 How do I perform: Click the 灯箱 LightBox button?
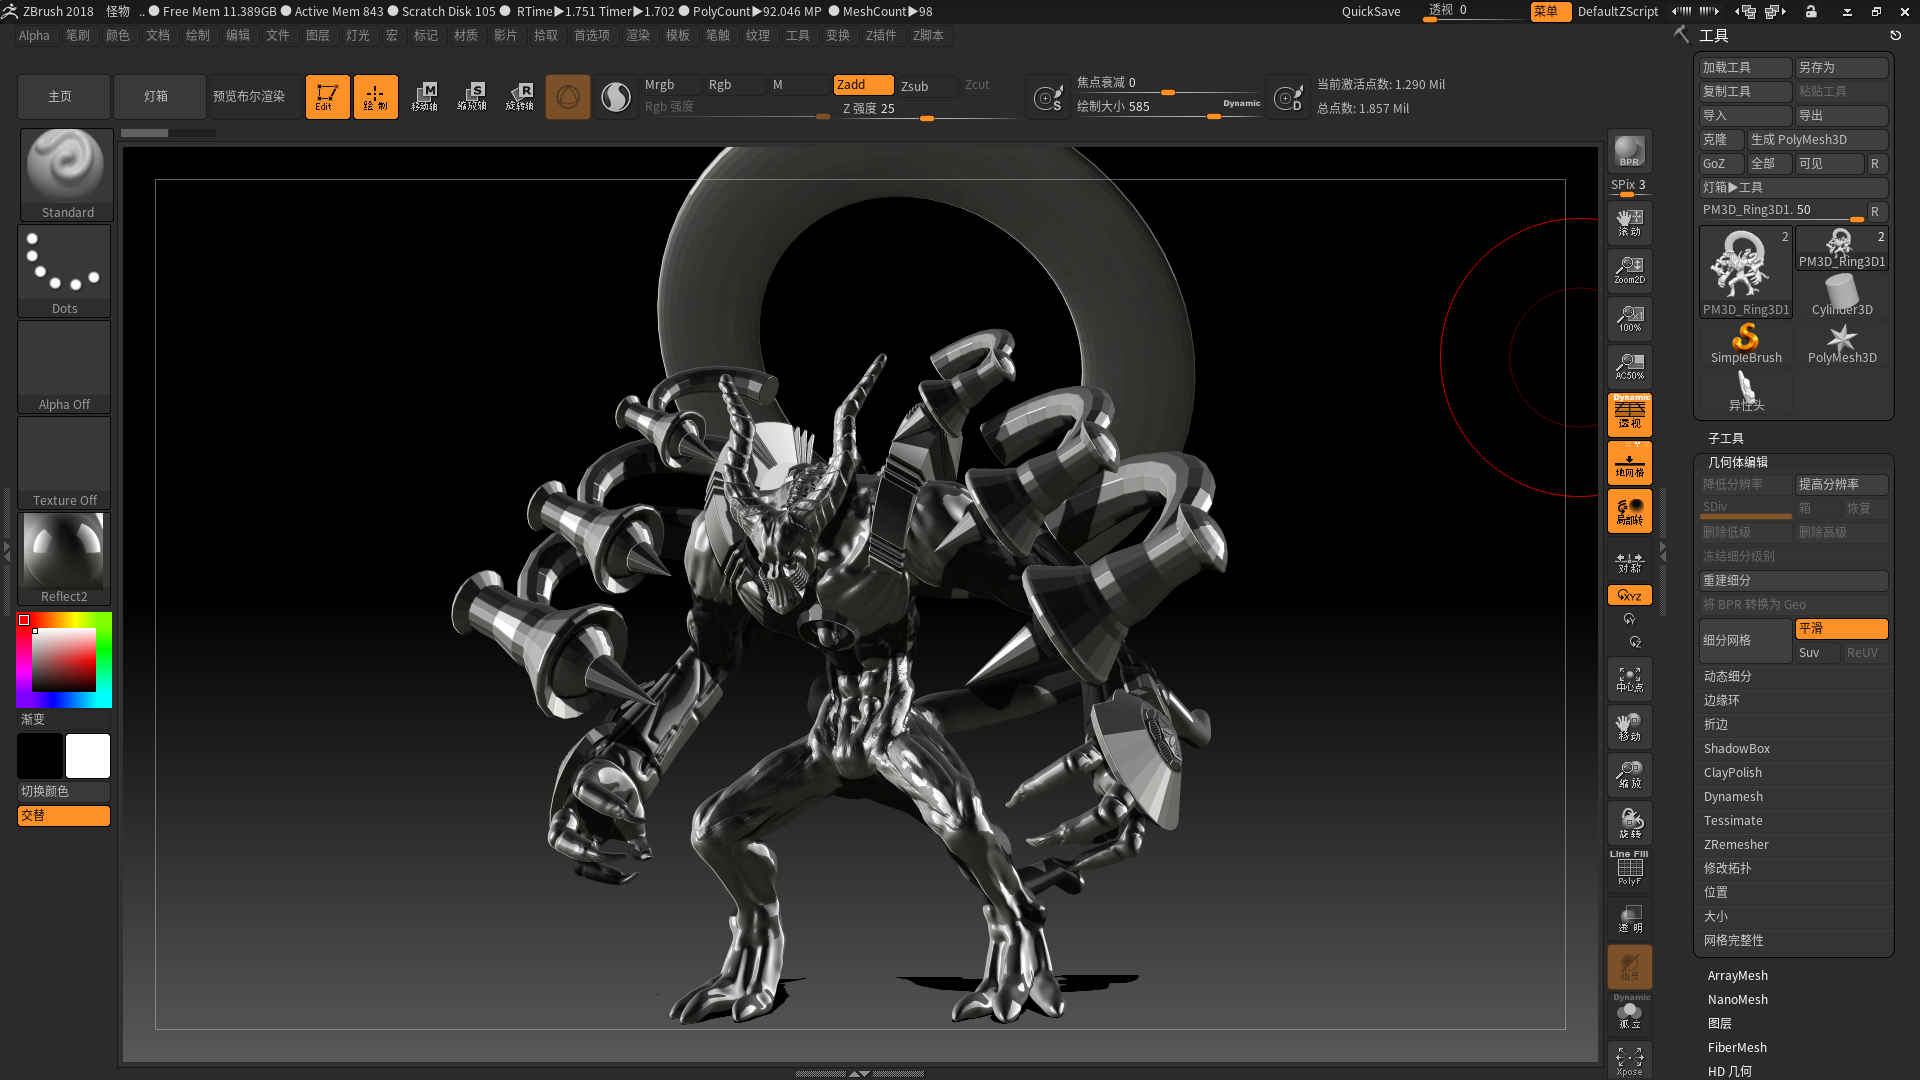tap(156, 97)
